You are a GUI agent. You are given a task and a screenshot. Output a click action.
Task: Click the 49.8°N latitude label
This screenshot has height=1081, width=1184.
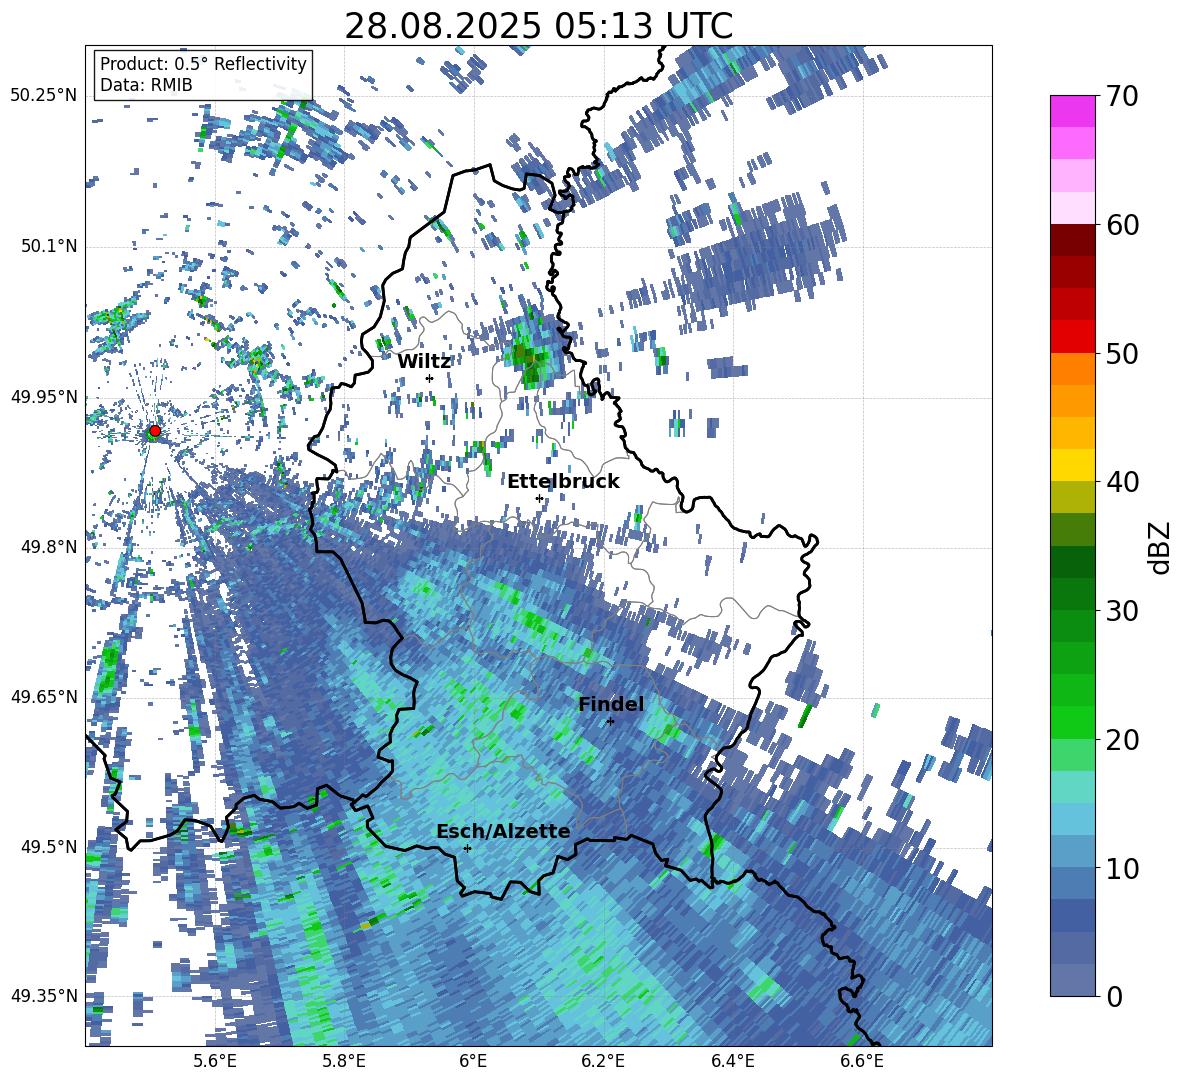click(x=49, y=547)
